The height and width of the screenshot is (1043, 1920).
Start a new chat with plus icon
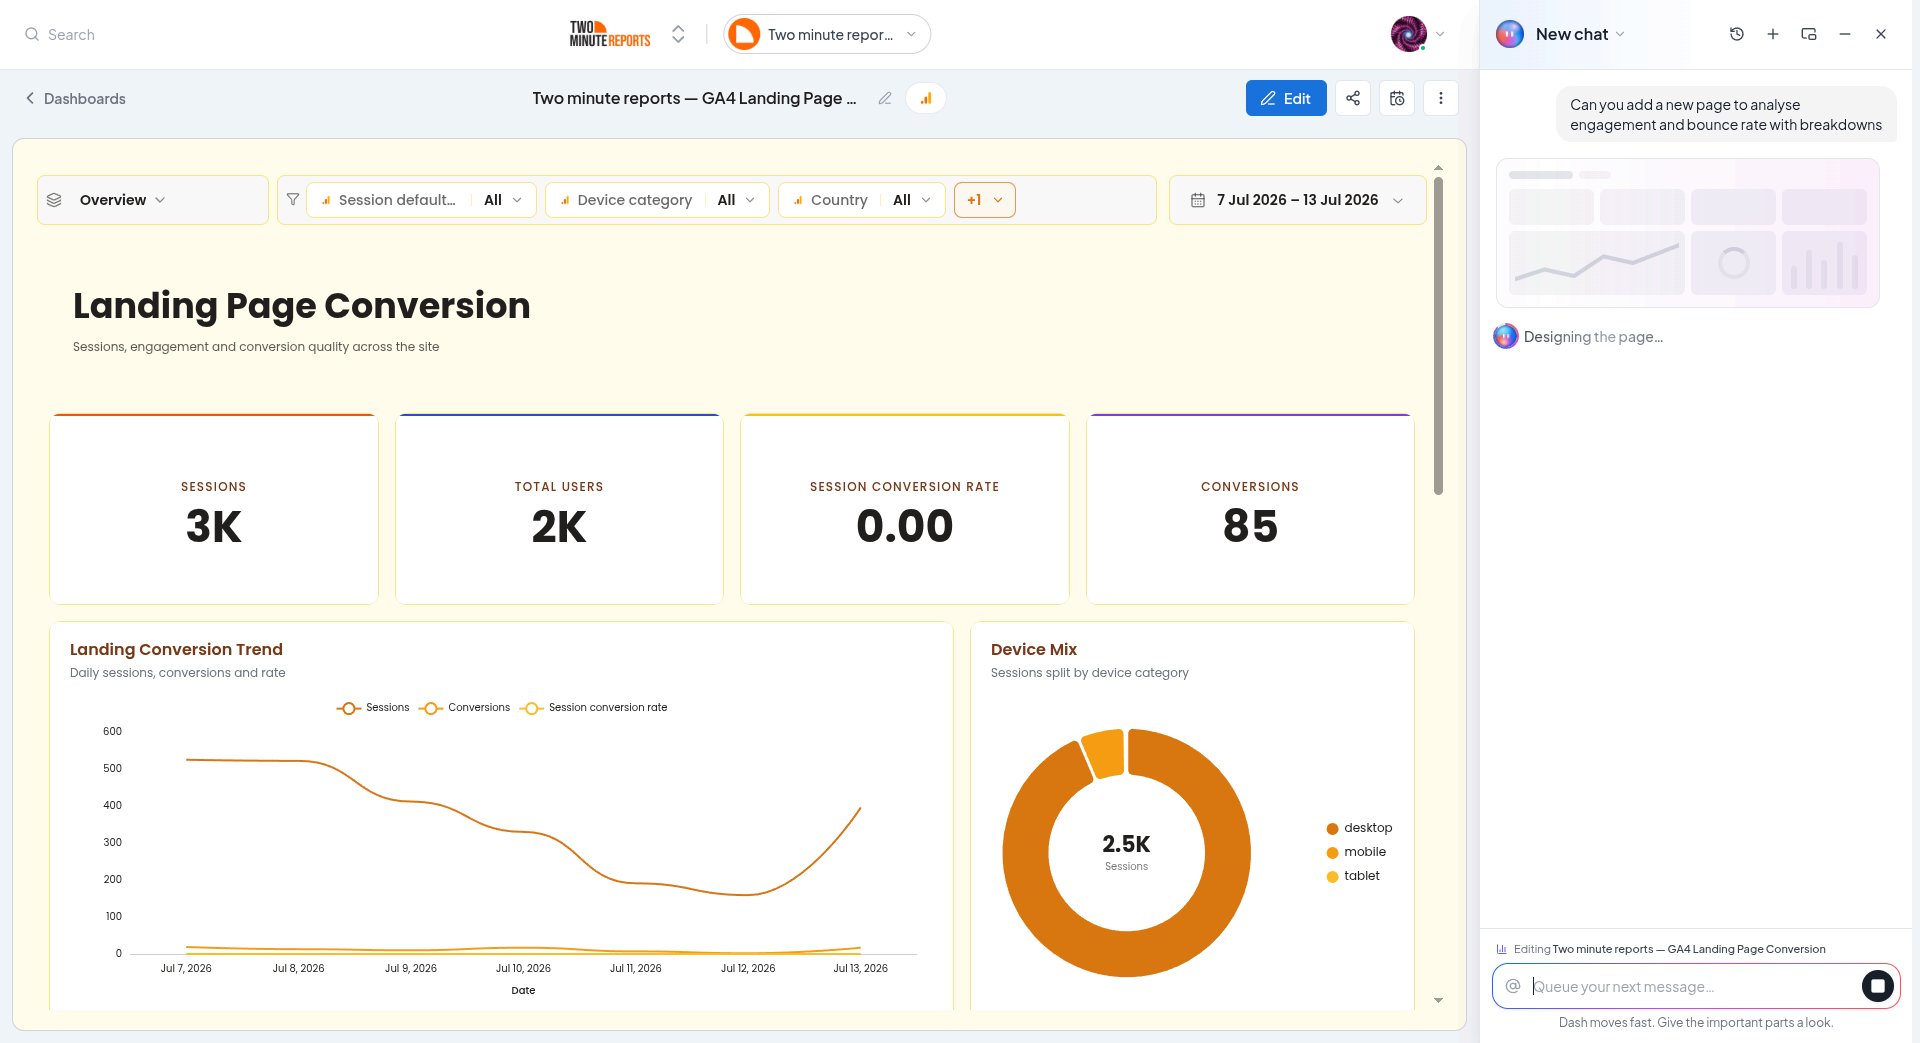point(1773,34)
